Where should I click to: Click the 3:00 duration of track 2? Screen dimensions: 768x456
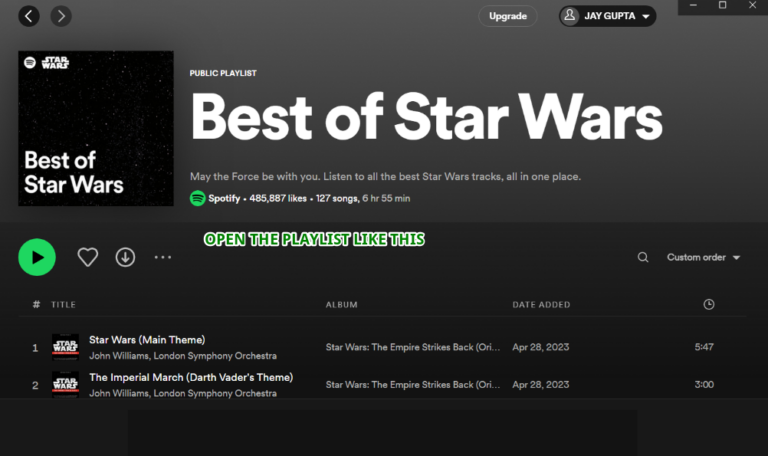tap(704, 385)
